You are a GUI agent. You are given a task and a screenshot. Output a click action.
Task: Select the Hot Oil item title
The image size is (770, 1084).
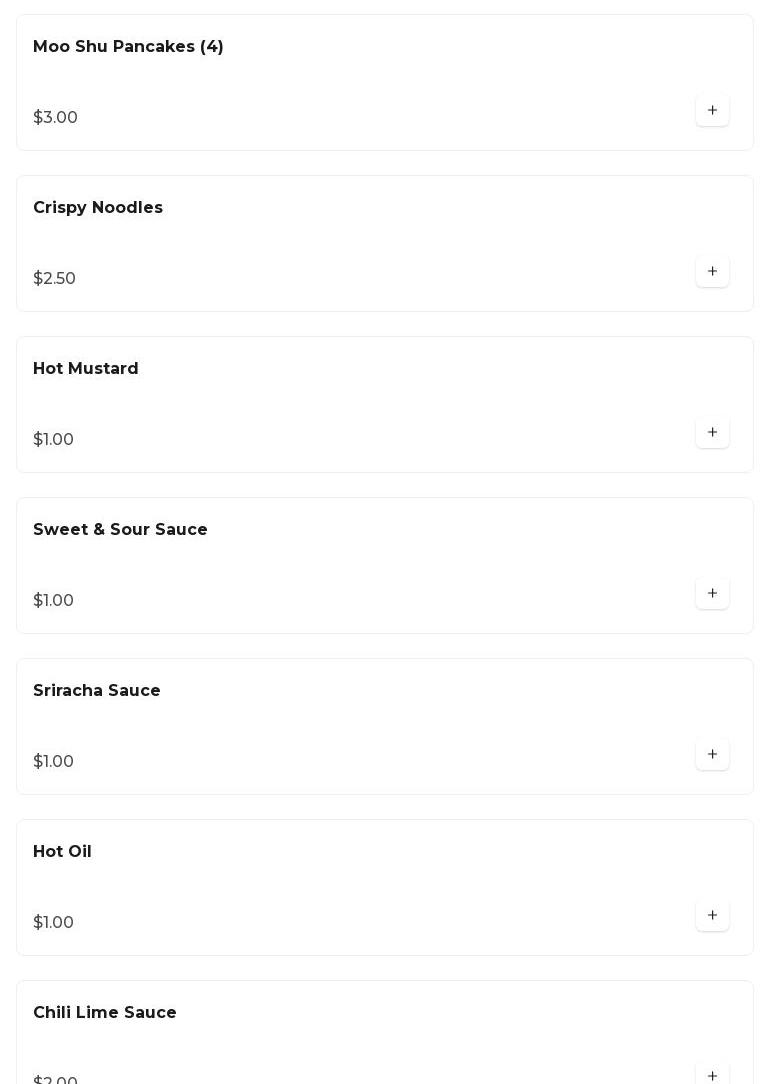tap(62, 852)
